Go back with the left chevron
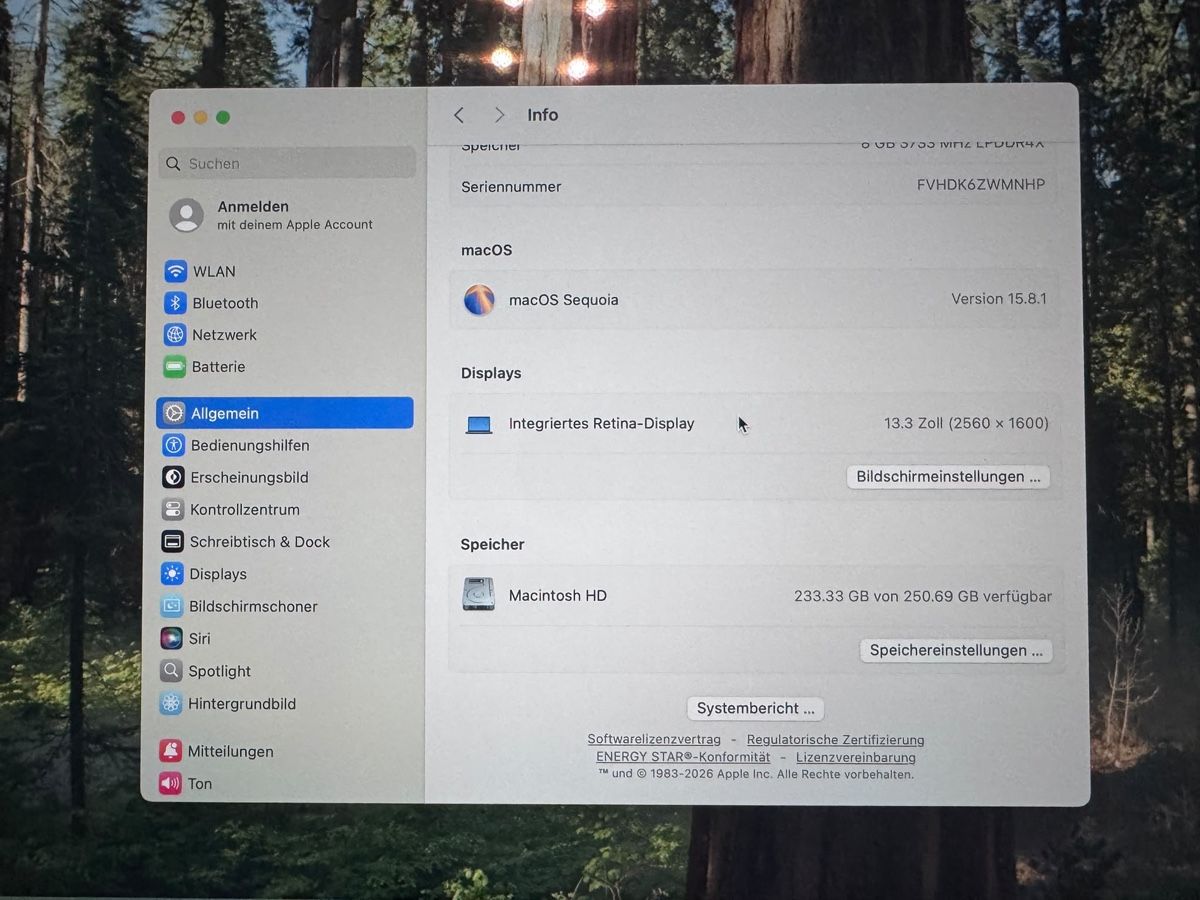1200x900 pixels. coord(459,115)
